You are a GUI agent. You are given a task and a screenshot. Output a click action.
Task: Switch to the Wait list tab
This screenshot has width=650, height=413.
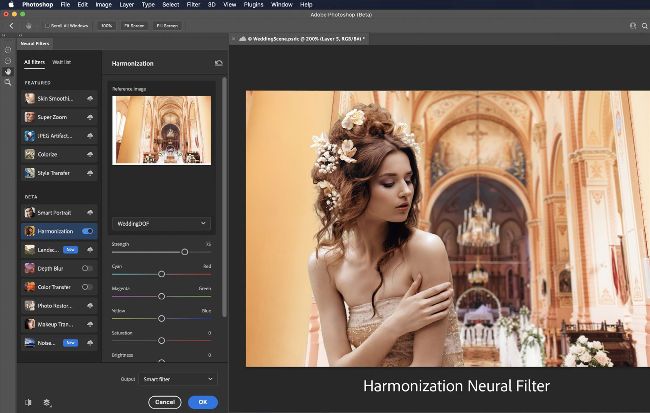click(61, 62)
